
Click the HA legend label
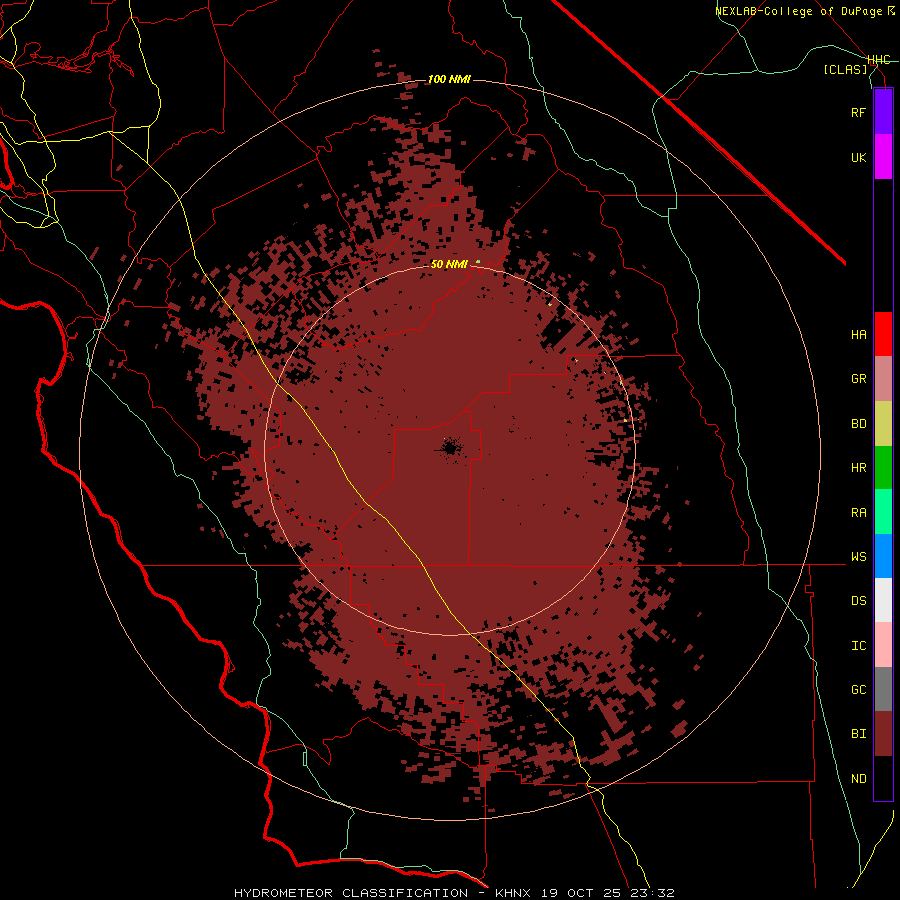(x=858, y=335)
